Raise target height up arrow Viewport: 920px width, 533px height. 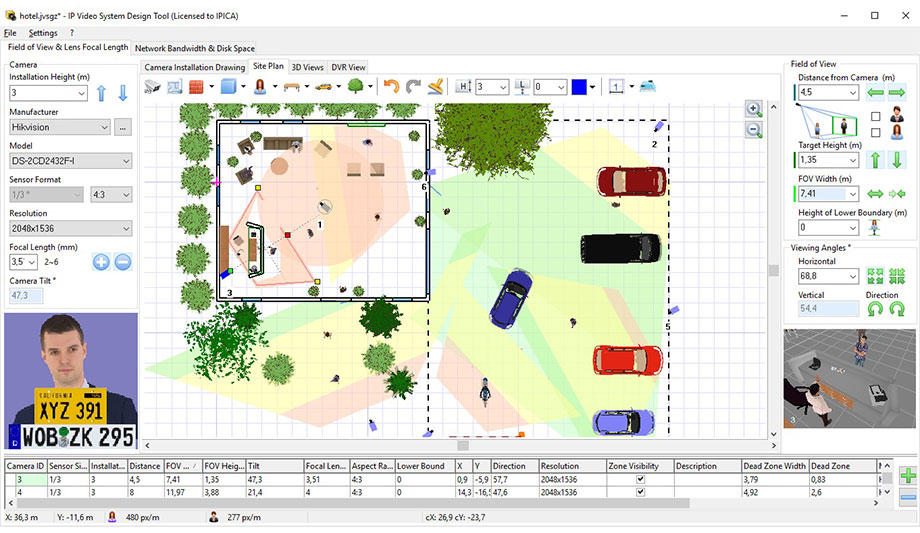point(875,160)
